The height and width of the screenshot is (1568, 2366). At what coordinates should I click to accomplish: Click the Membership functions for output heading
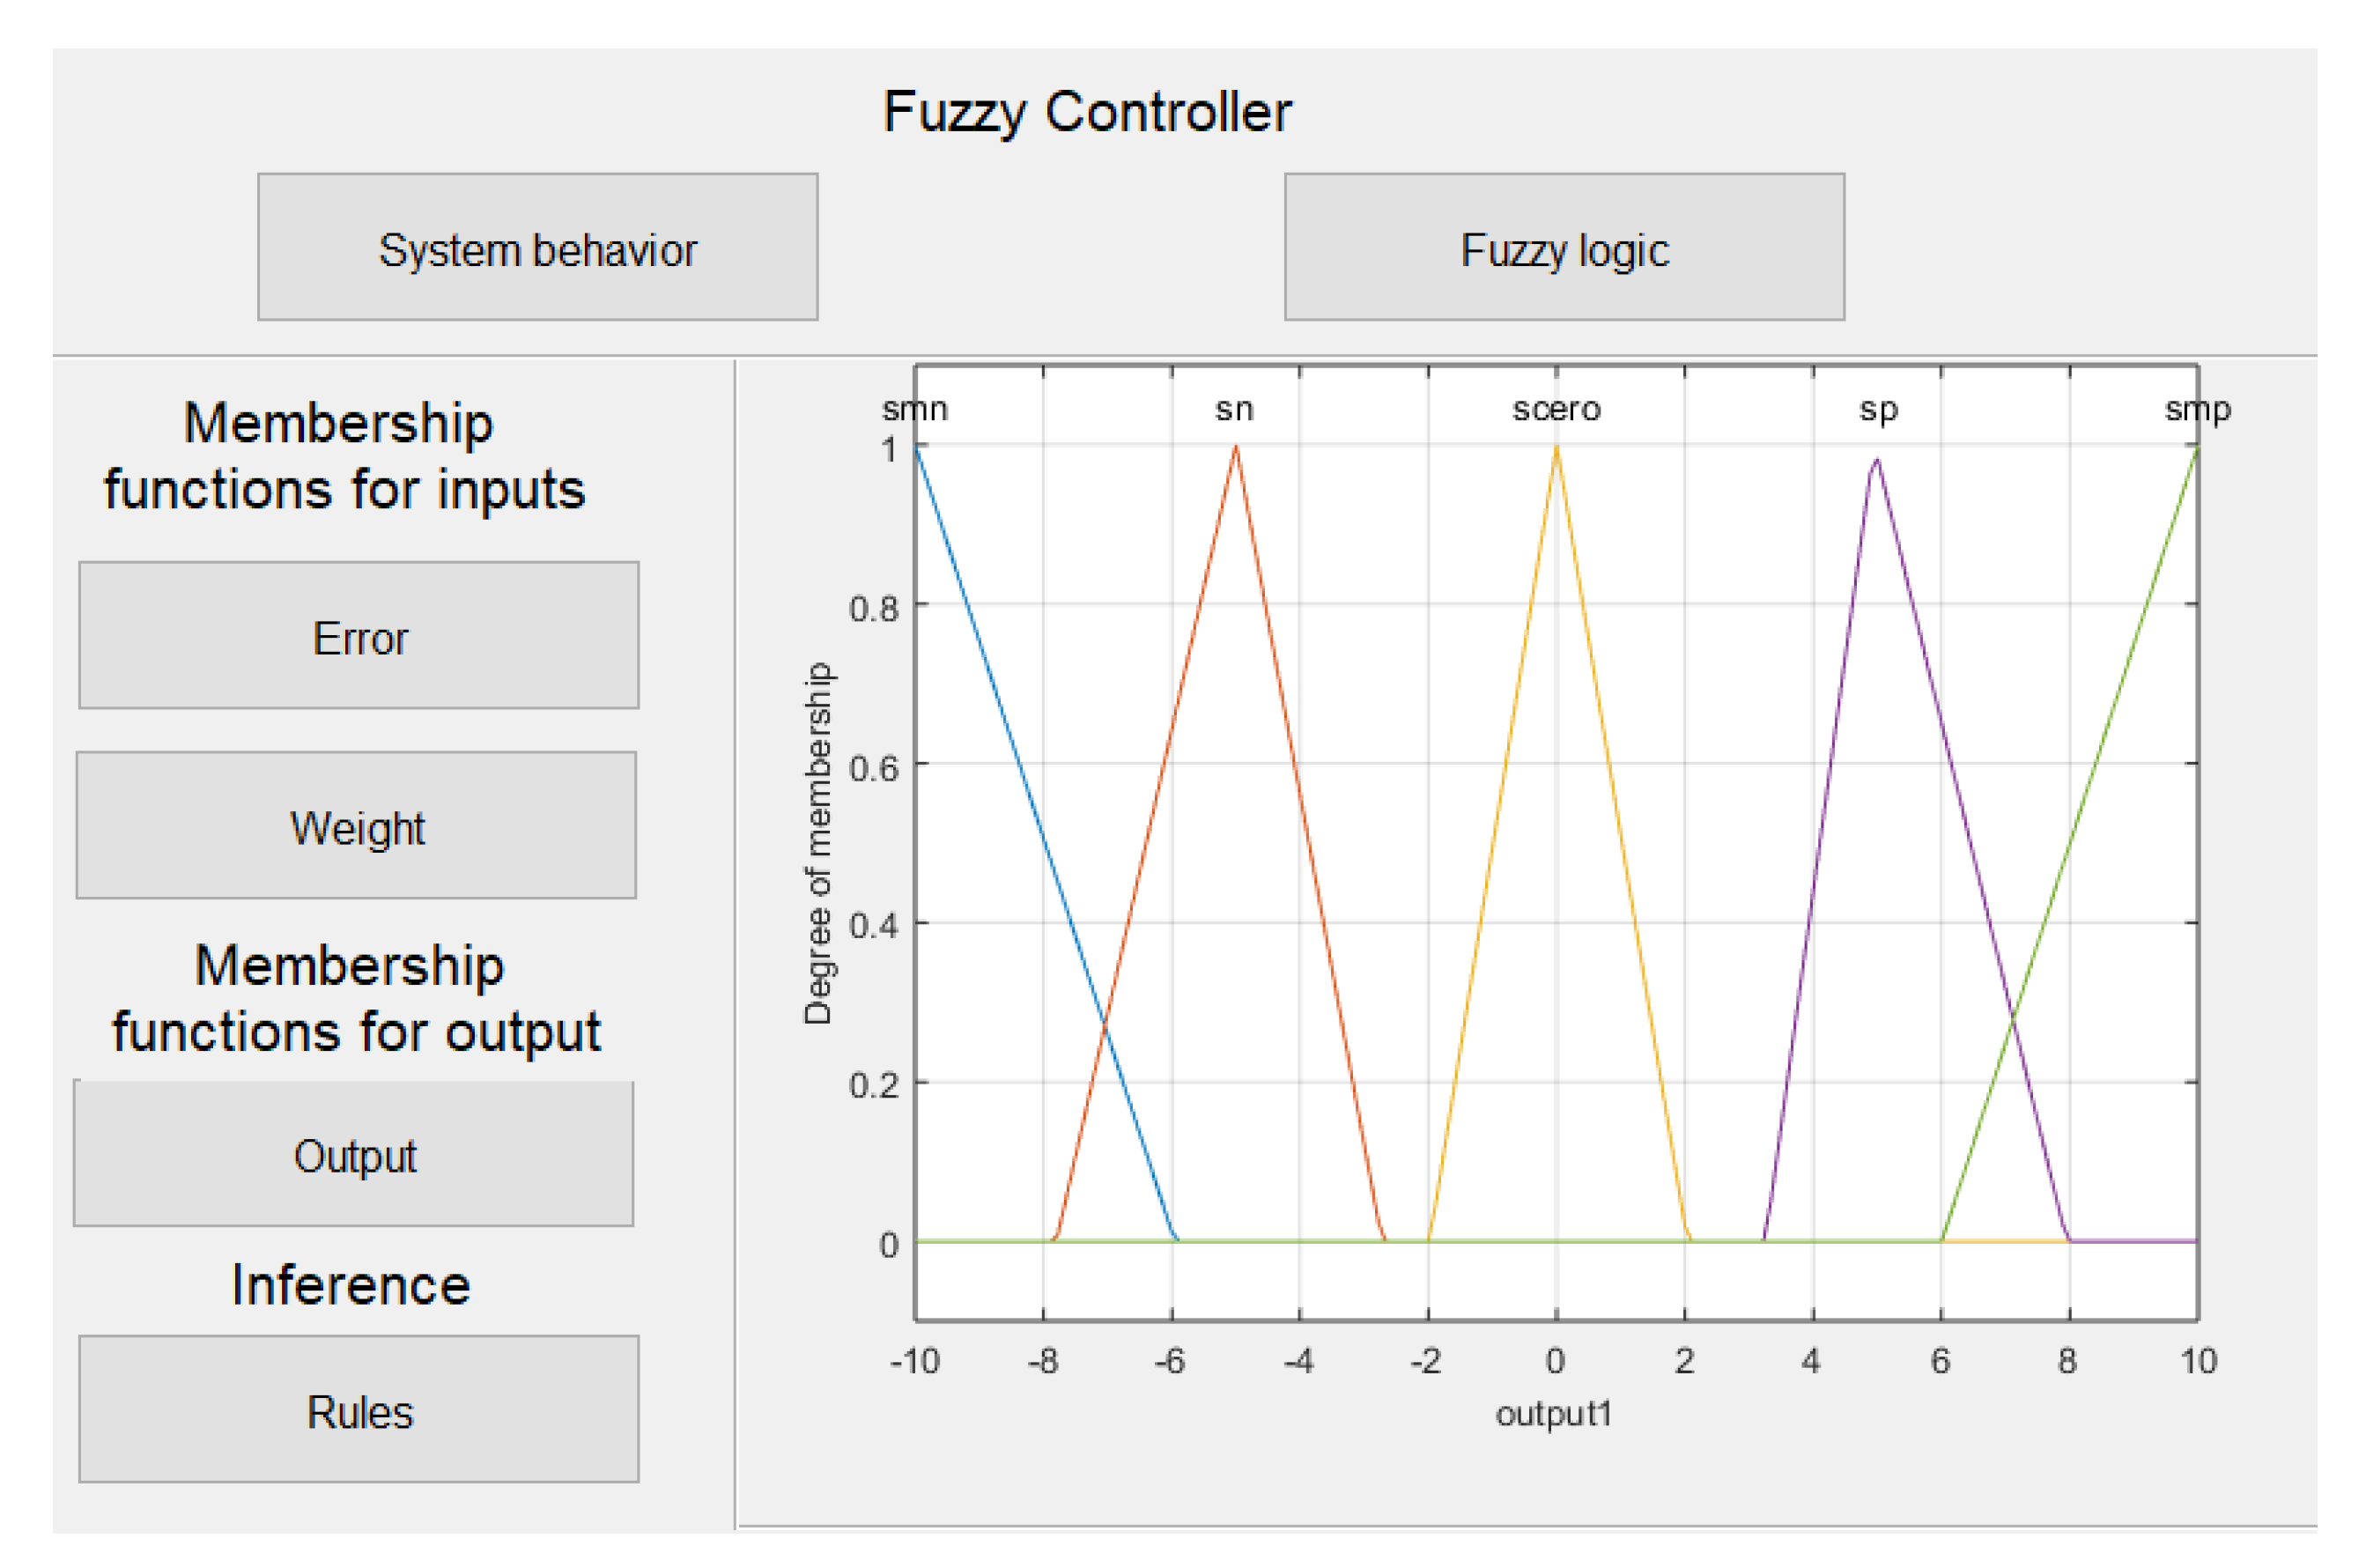pyautogui.click(x=355, y=998)
